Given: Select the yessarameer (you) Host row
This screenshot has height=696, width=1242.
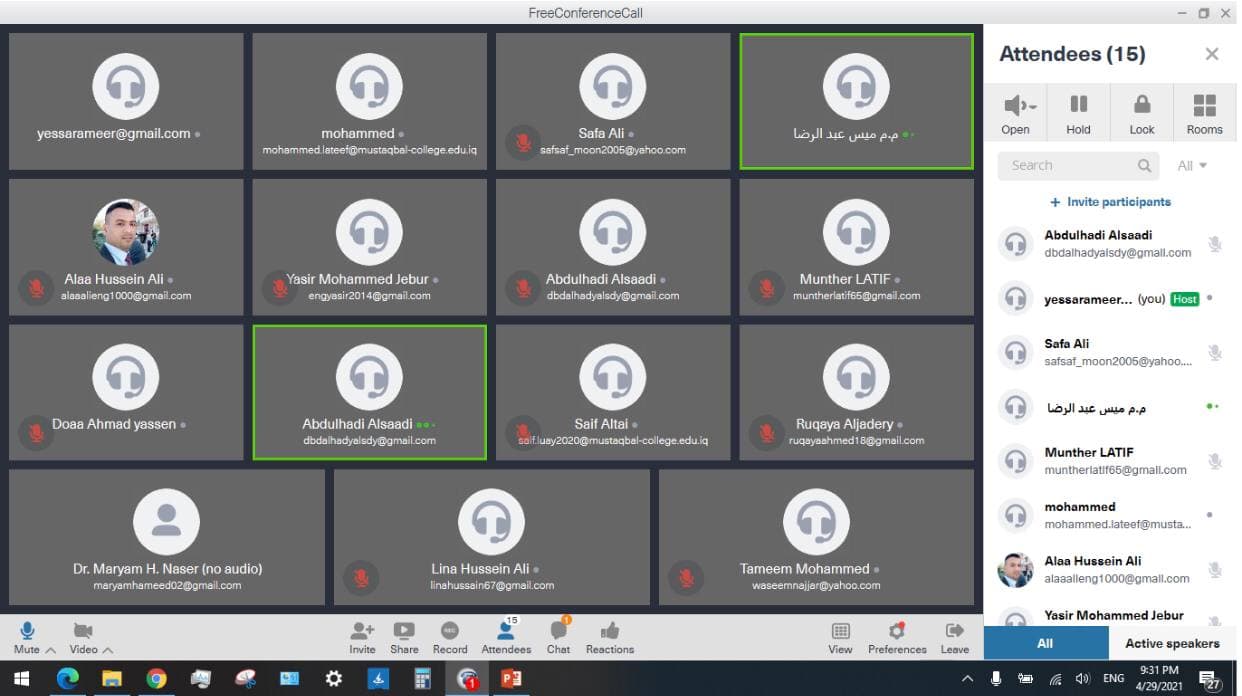Looking at the screenshot, I should click(x=1110, y=298).
